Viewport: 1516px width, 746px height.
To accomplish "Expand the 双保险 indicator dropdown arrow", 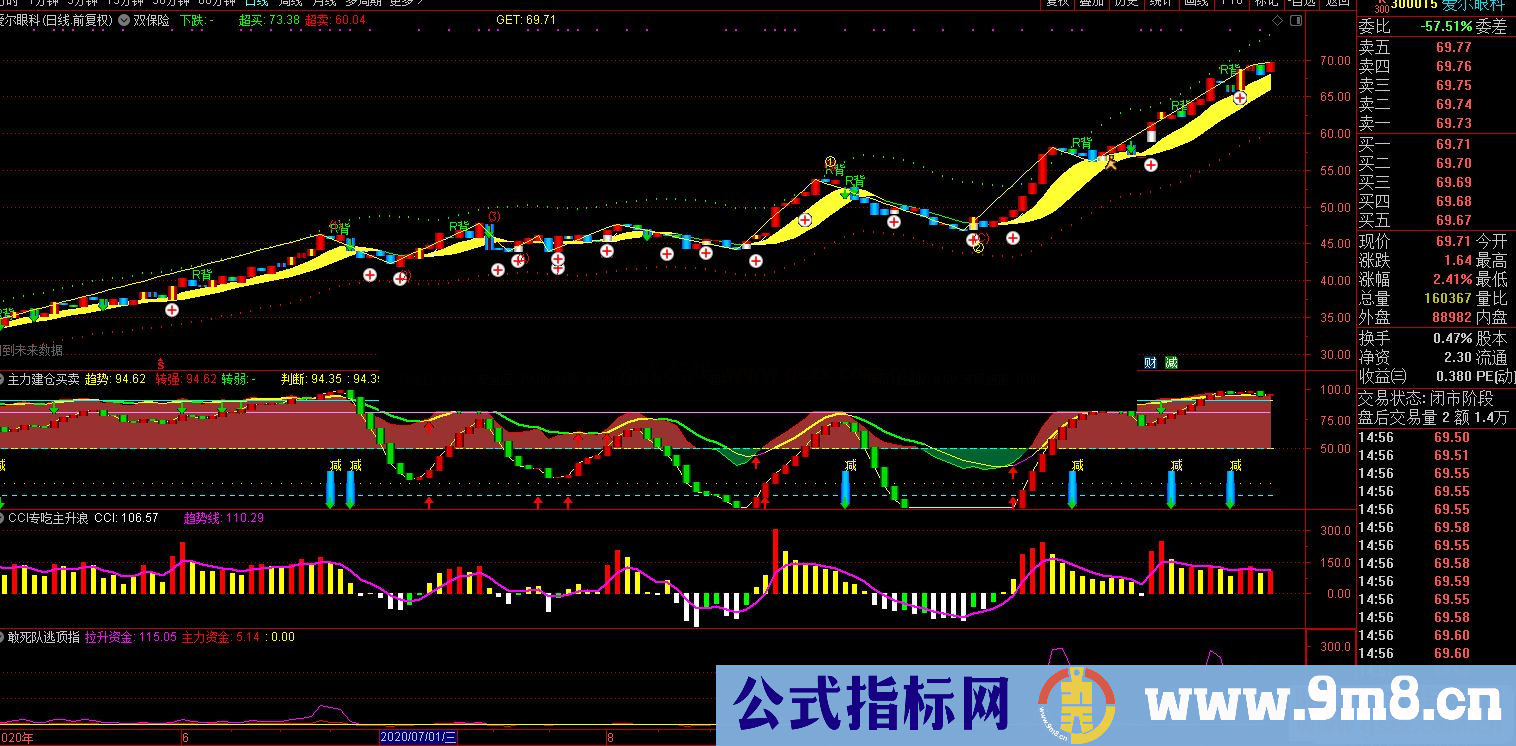I will pos(123,19).
